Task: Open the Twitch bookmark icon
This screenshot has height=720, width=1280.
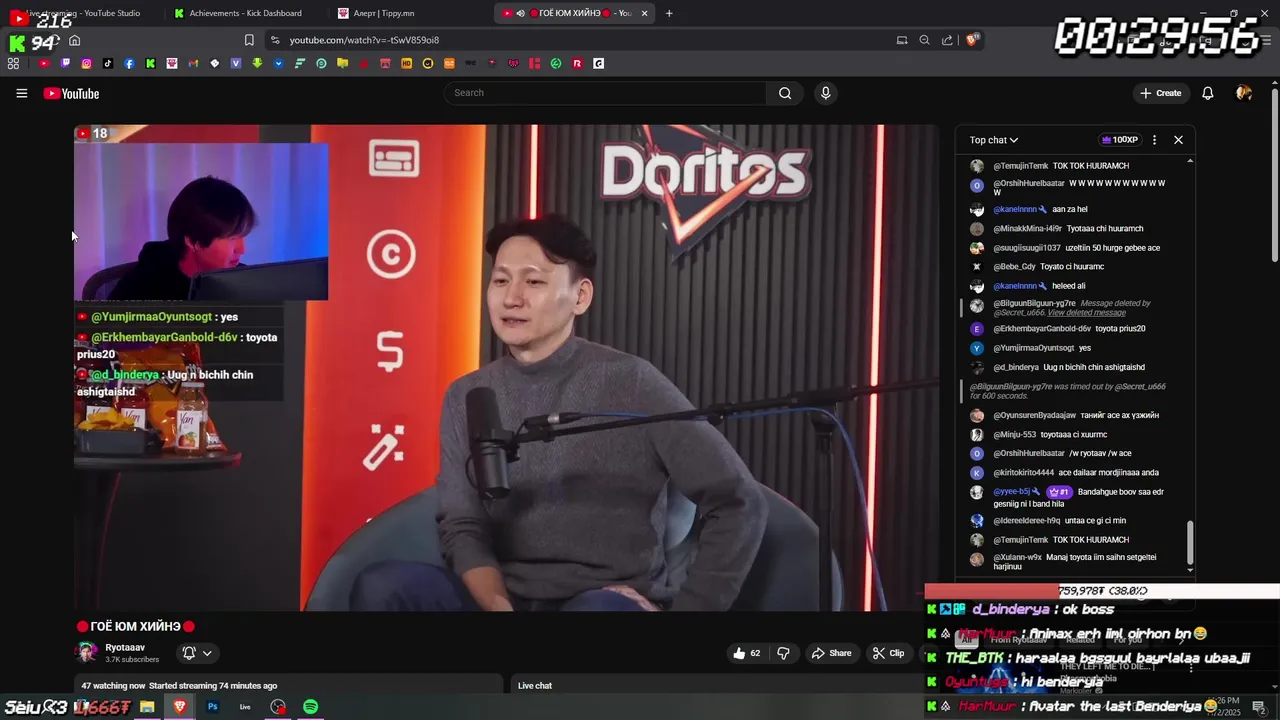Action: (65, 63)
